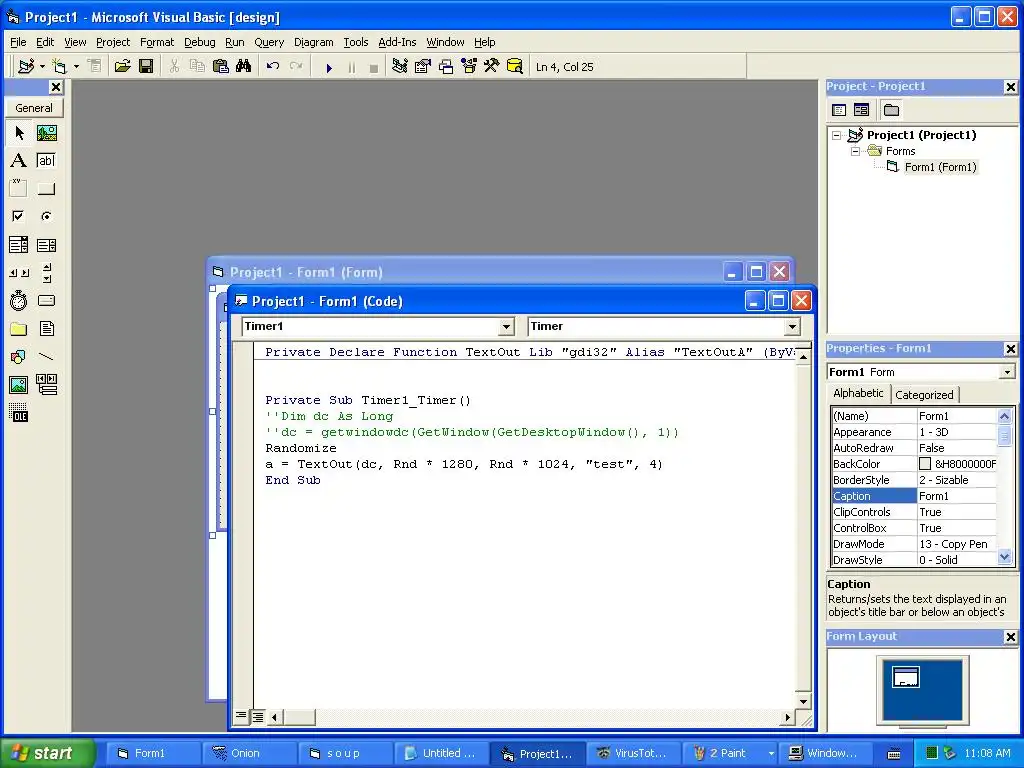Select the TextBox control tool
This screenshot has width=1024, height=768.
pyautogui.click(x=46, y=161)
